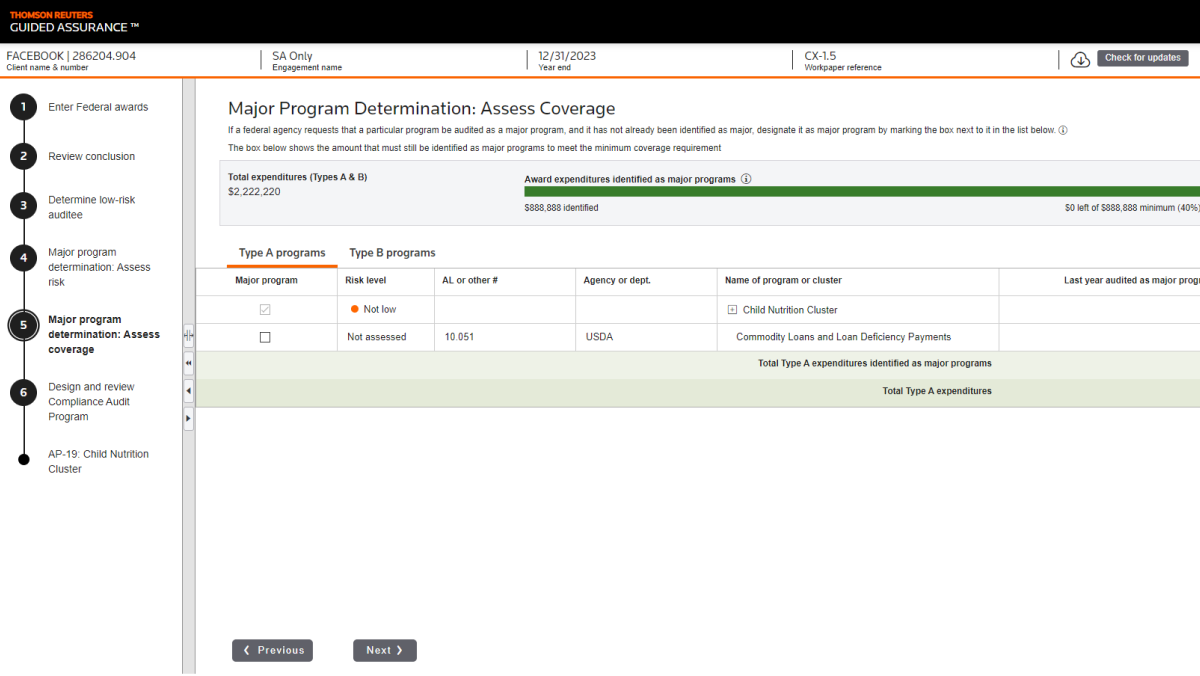The width and height of the screenshot is (1200, 676).
Task: Go back with the Previous button
Action: click(272, 650)
